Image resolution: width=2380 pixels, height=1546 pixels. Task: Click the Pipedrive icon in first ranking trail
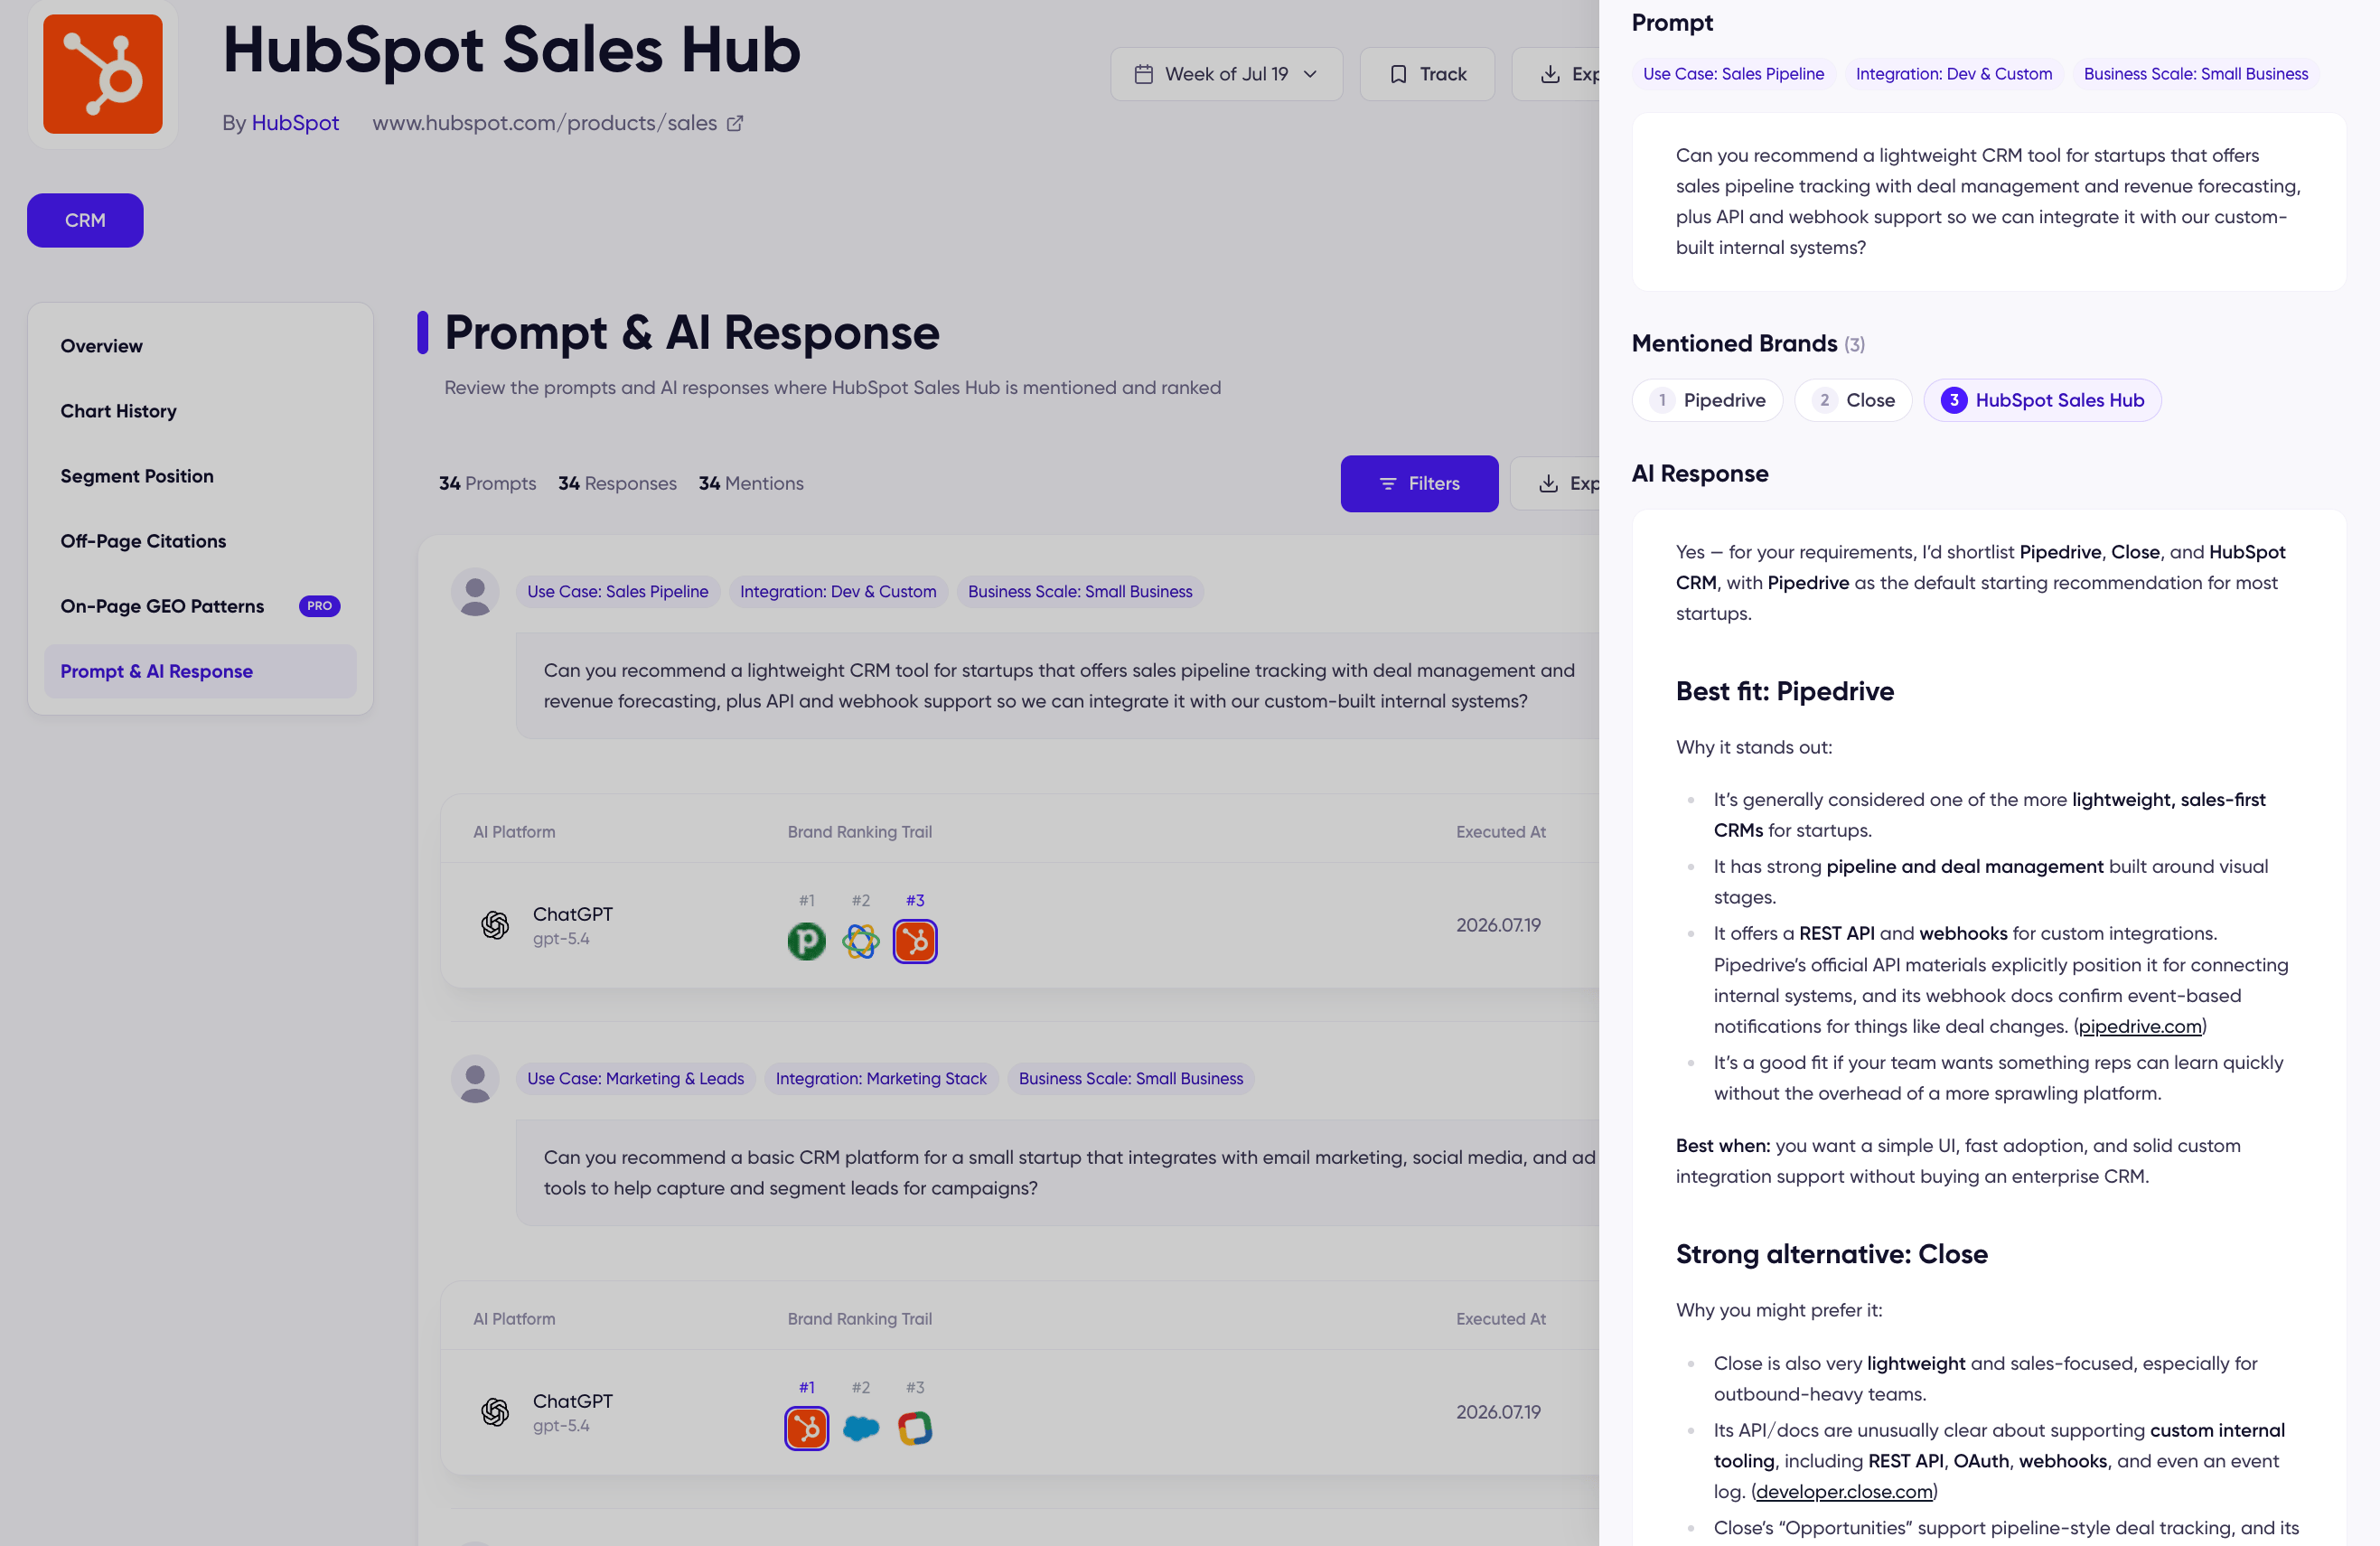(x=806, y=941)
